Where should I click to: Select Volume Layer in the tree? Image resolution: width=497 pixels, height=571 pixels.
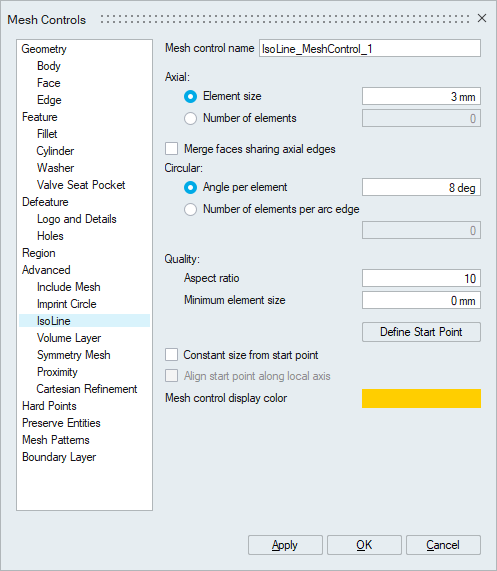pos(69,338)
